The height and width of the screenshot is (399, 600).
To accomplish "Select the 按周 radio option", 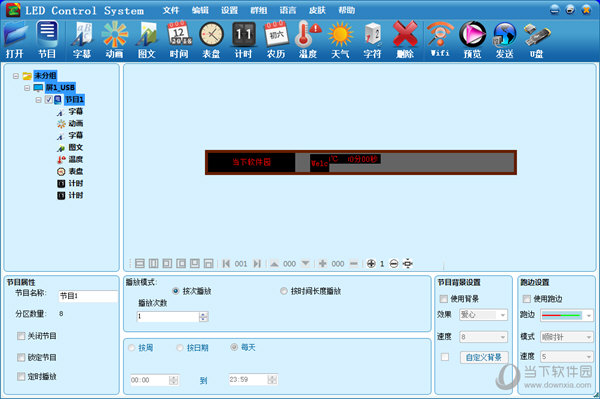I will (132, 348).
